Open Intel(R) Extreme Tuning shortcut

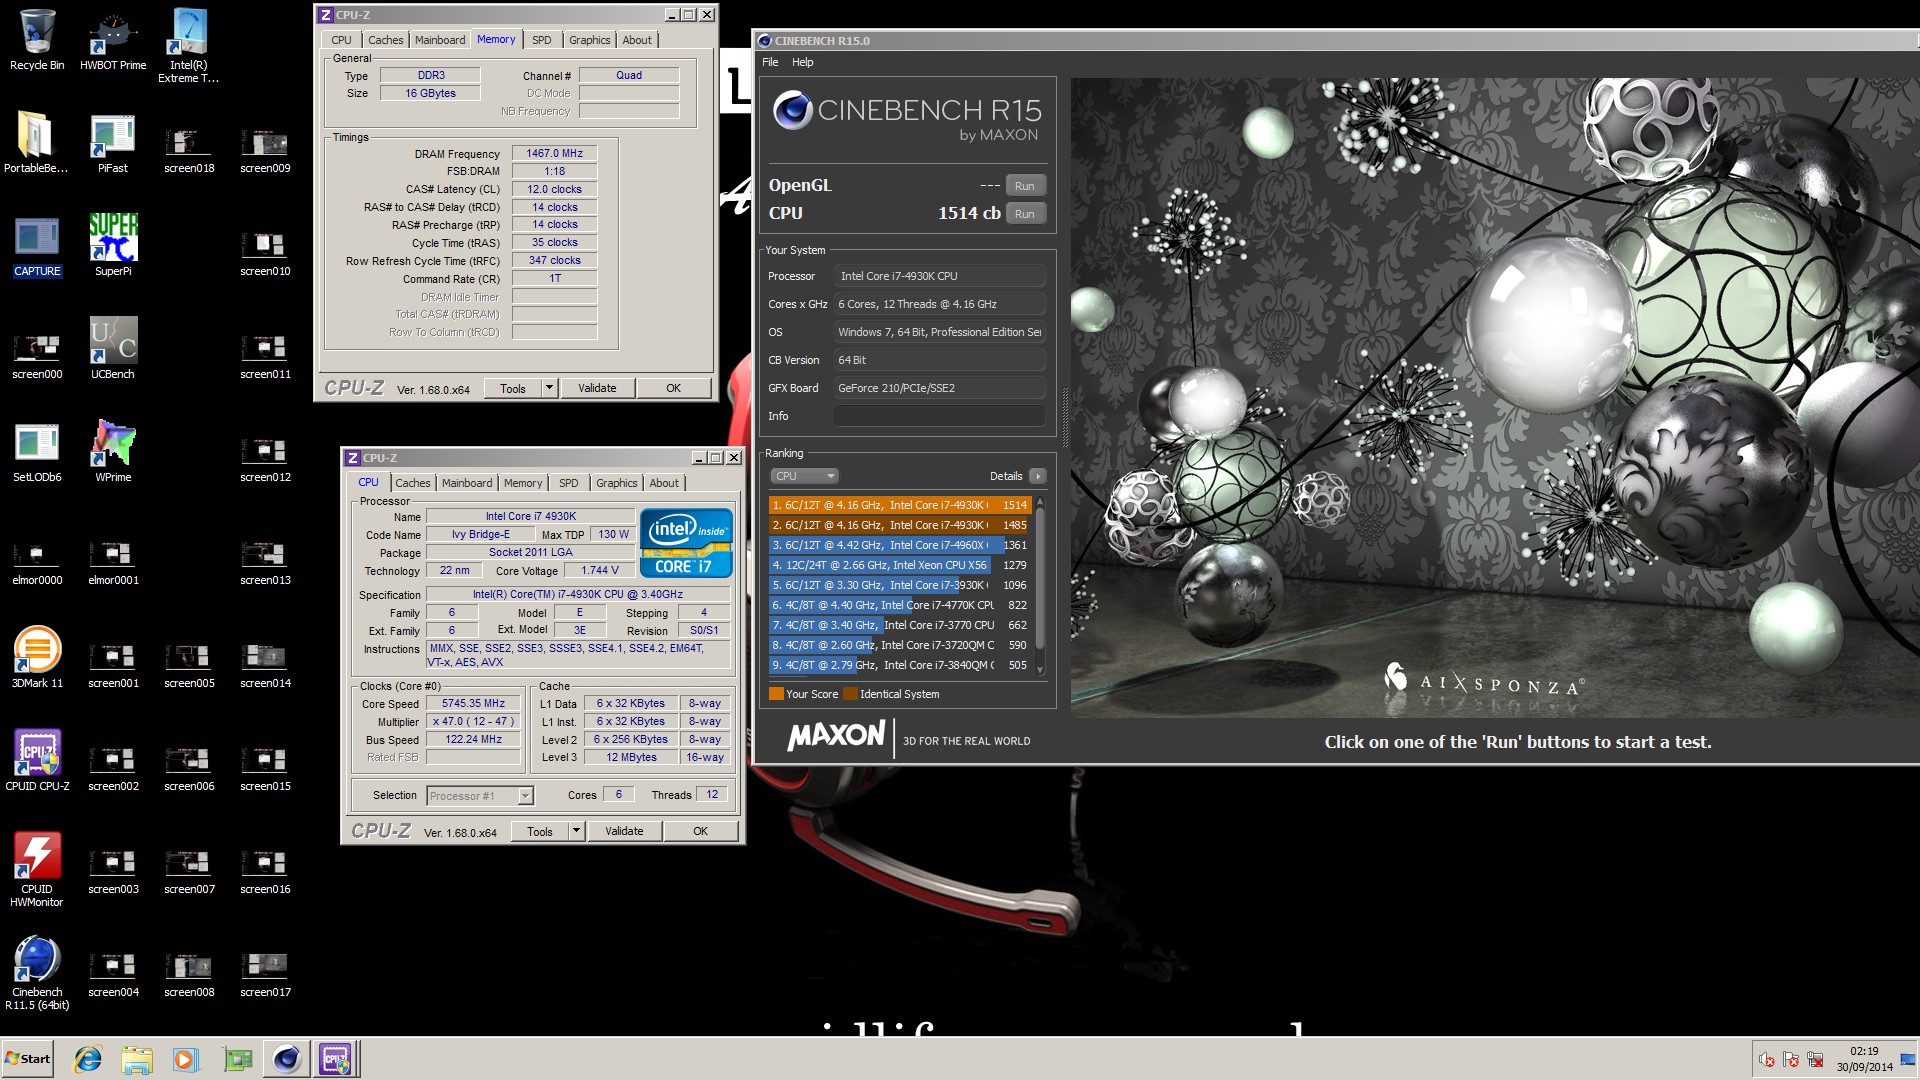point(189,46)
